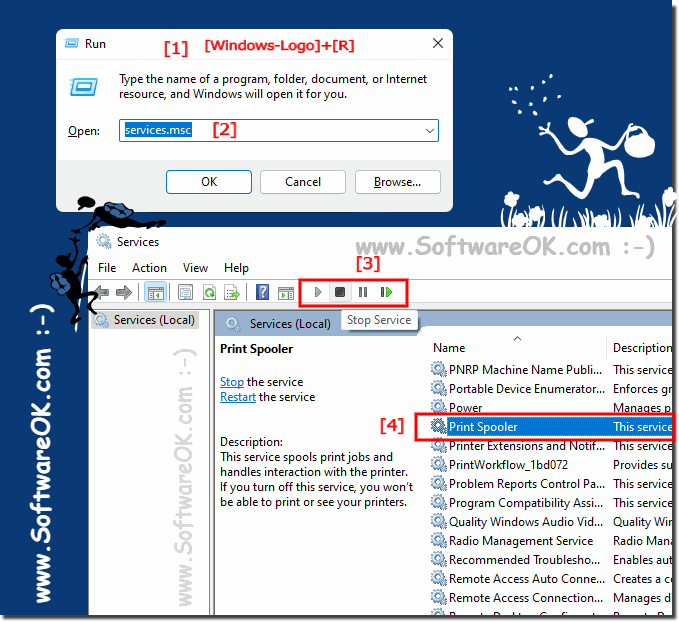Toggle the Show/Hide Console Tree toolbar icon

point(155,292)
